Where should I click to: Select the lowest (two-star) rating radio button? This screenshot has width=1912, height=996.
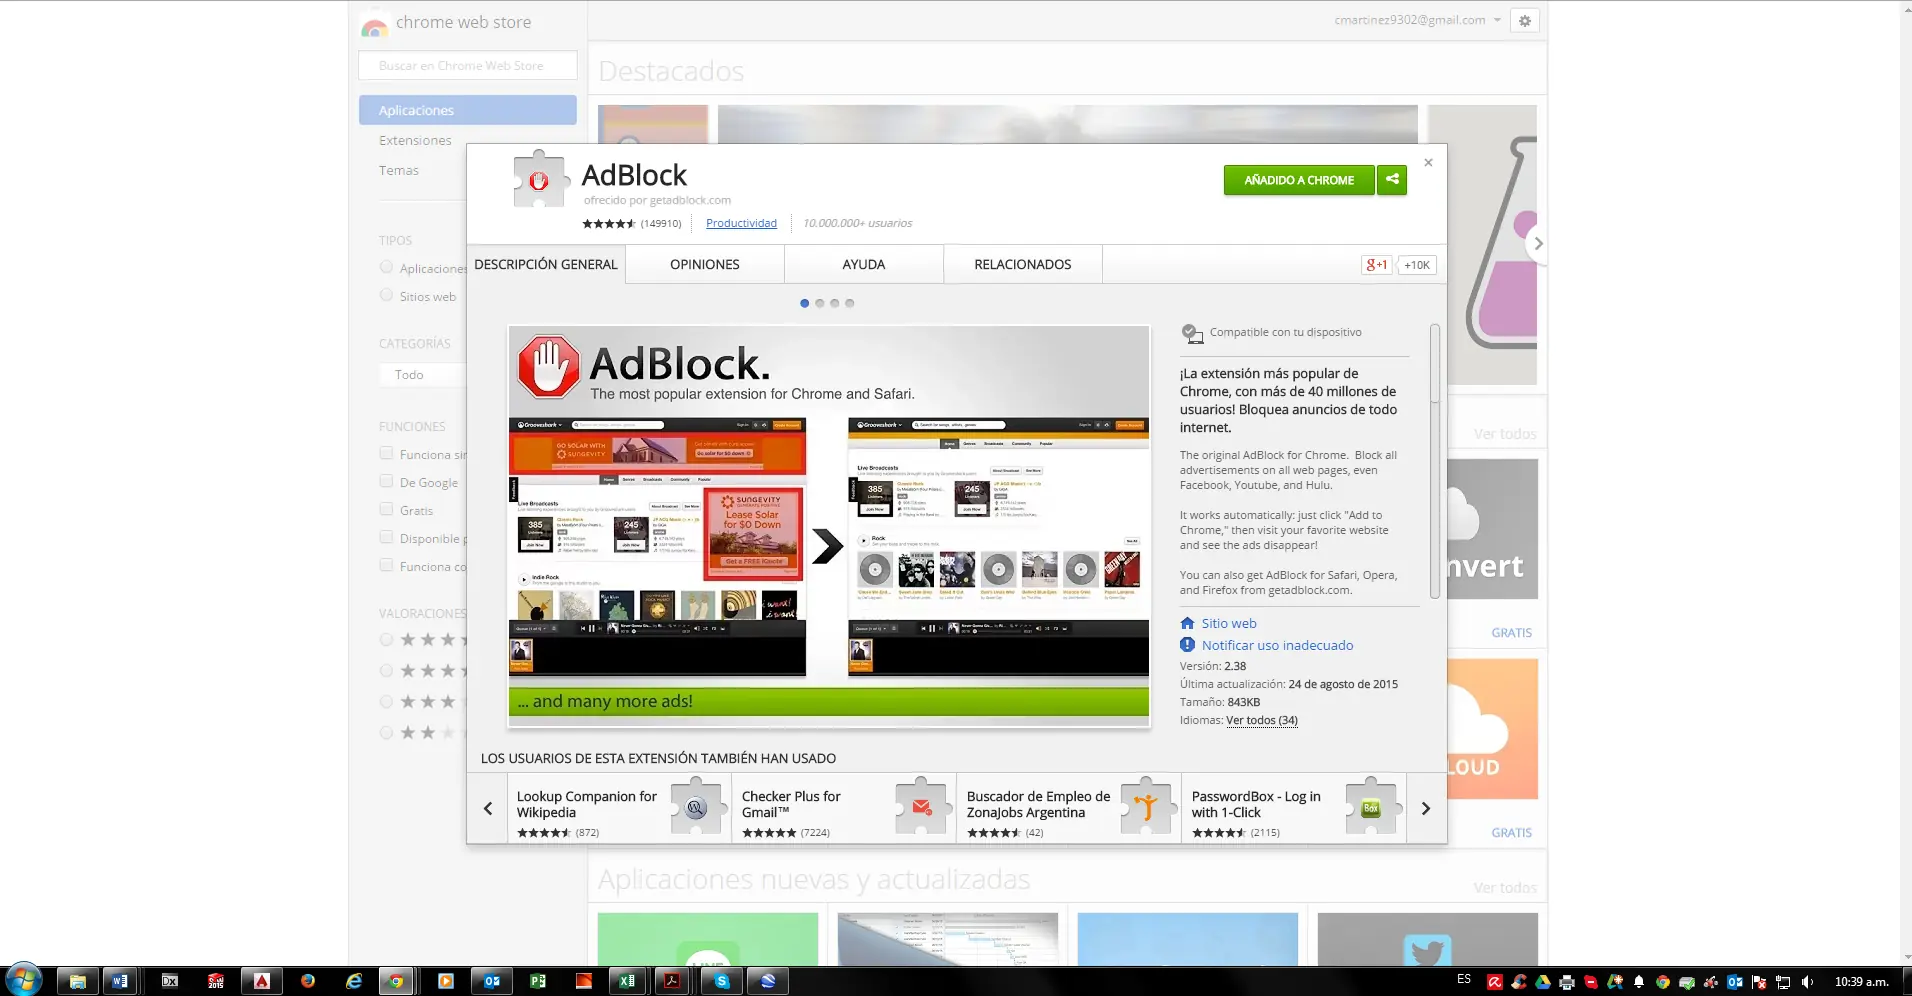tap(386, 732)
